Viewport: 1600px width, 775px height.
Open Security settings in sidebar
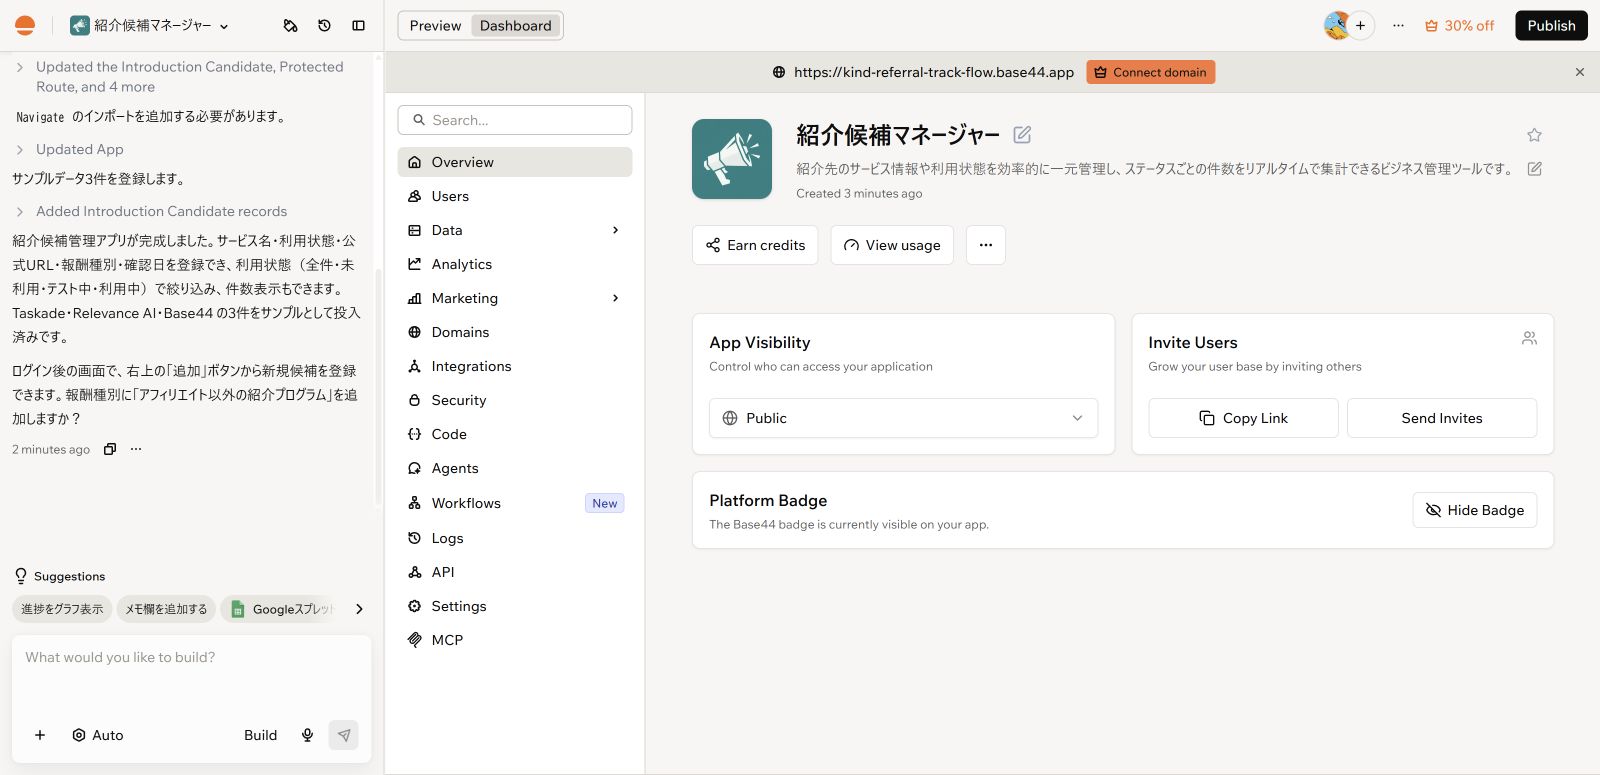[x=514, y=400]
